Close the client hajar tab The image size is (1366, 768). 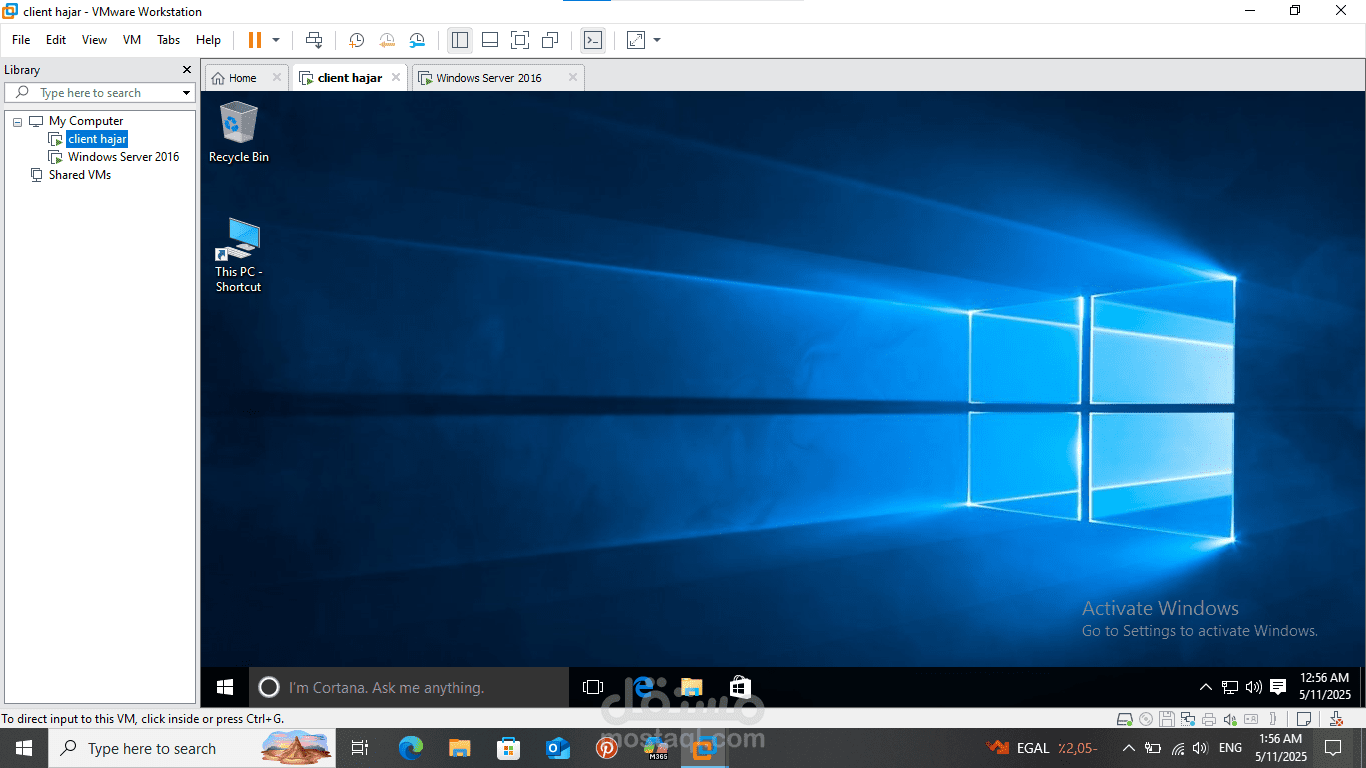point(396,77)
